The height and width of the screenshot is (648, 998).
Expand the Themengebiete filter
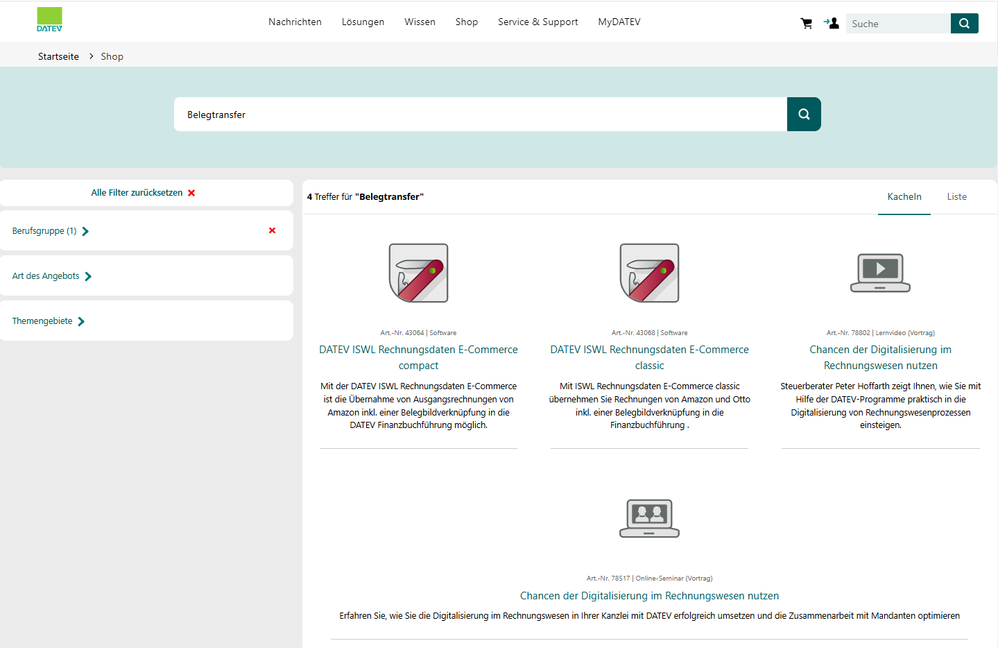(x=48, y=321)
